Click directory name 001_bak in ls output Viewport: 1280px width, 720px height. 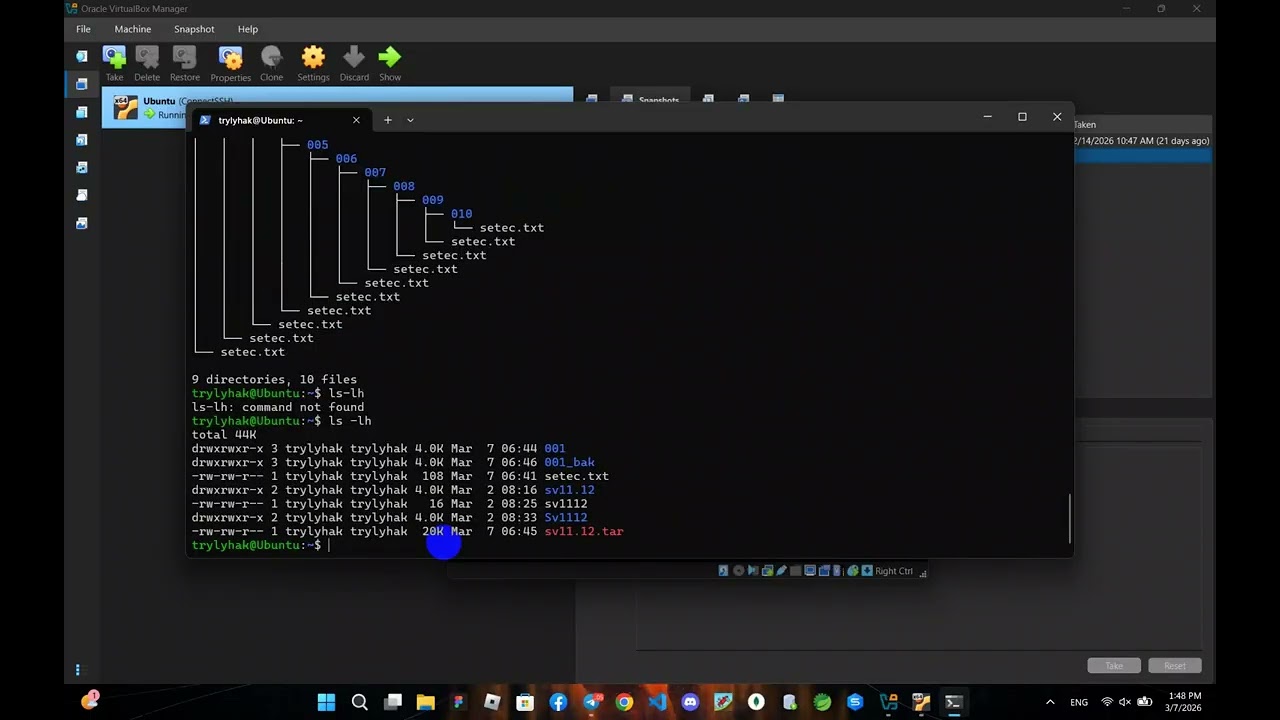[569, 462]
